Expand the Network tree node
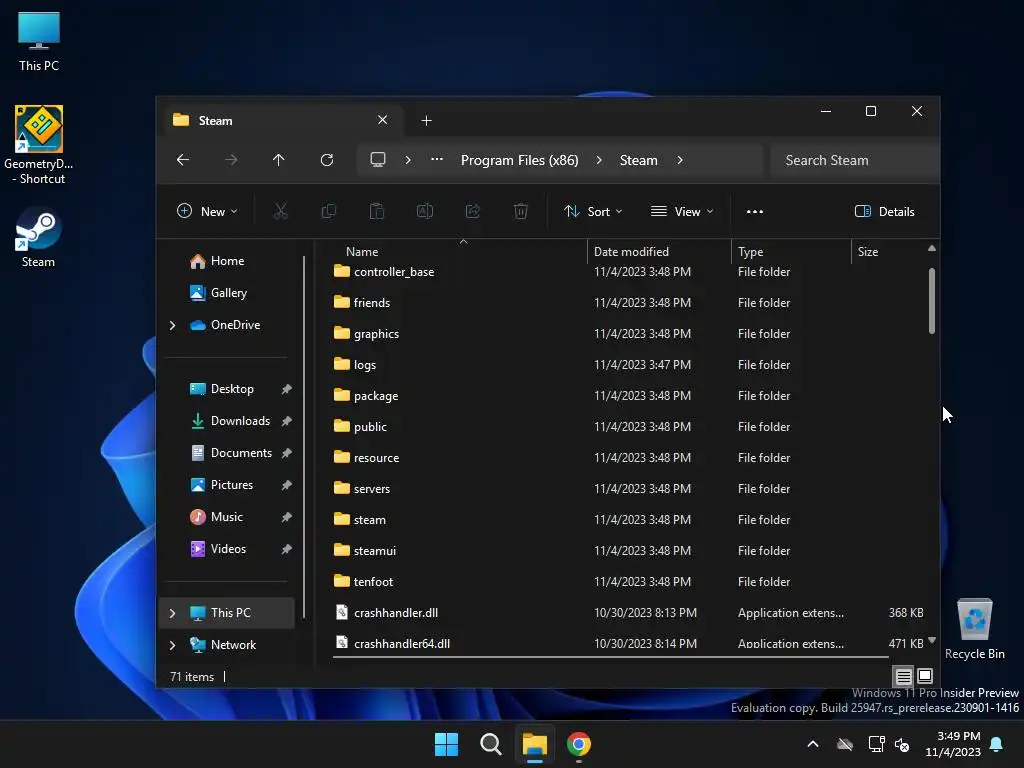 [172, 645]
